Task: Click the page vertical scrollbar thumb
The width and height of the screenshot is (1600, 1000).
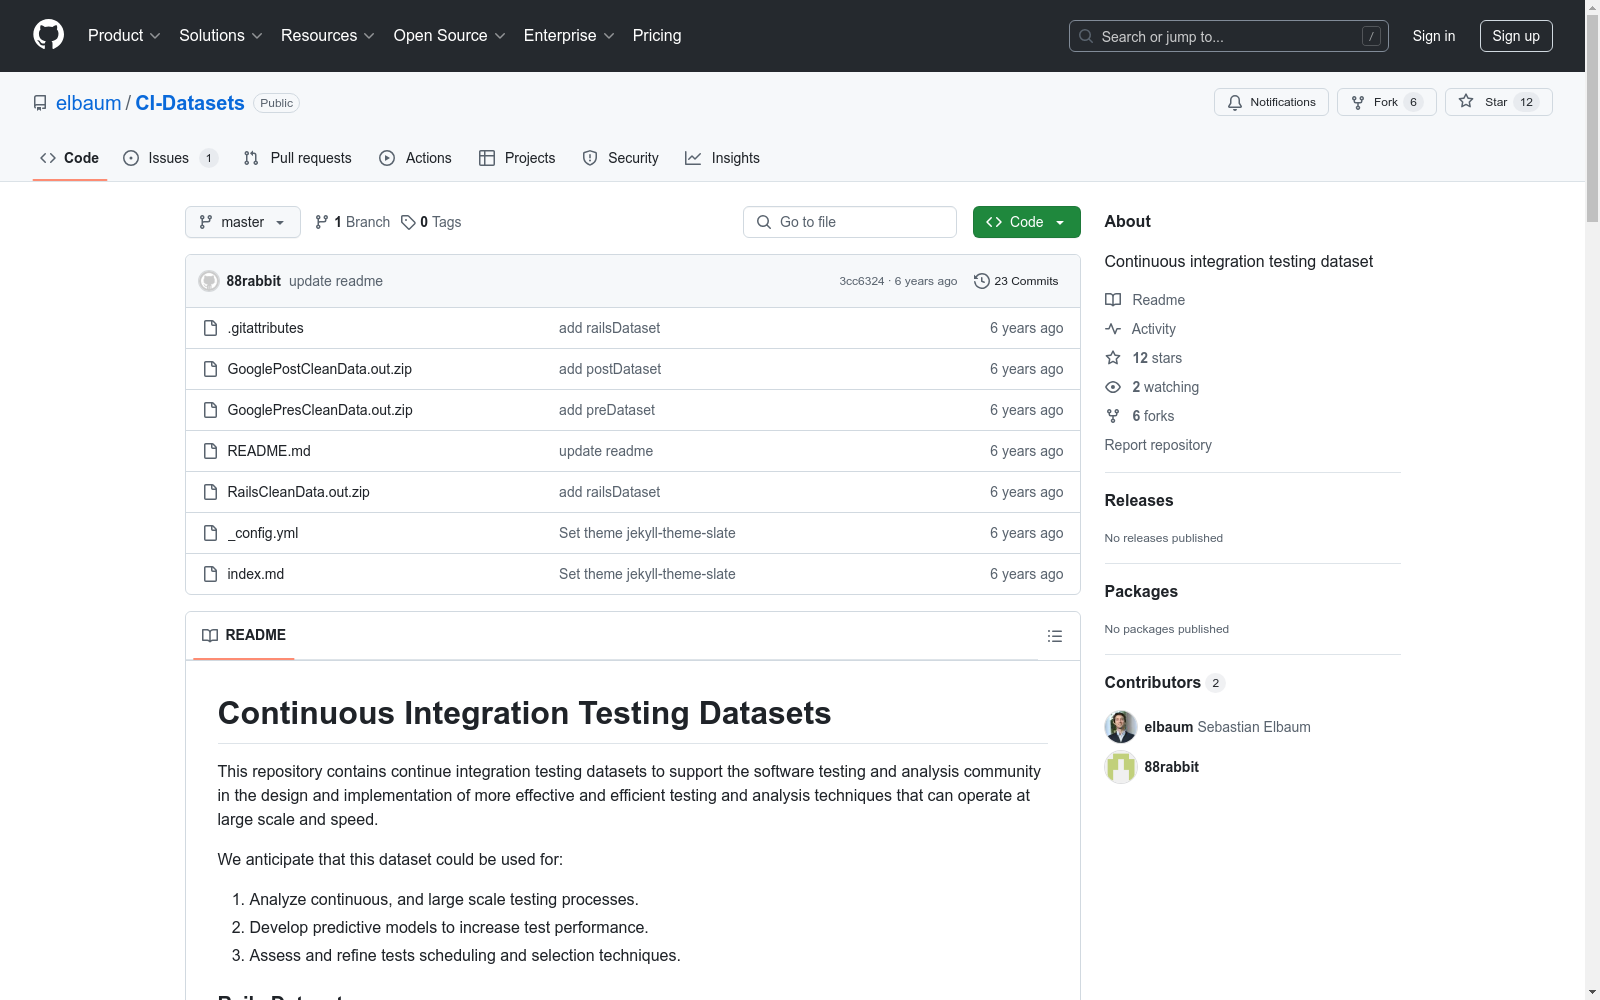Action: (x=1592, y=120)
